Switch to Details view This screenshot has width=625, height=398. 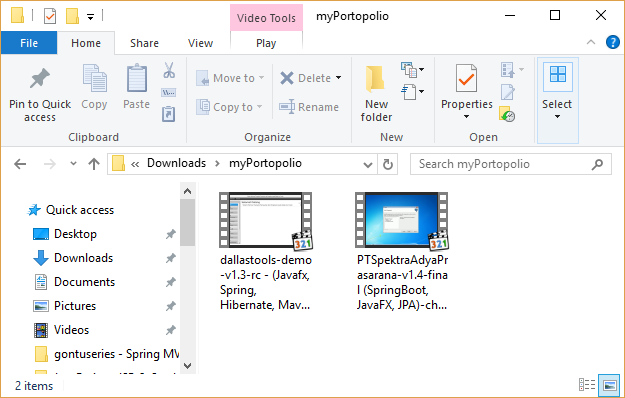[587, 385]
